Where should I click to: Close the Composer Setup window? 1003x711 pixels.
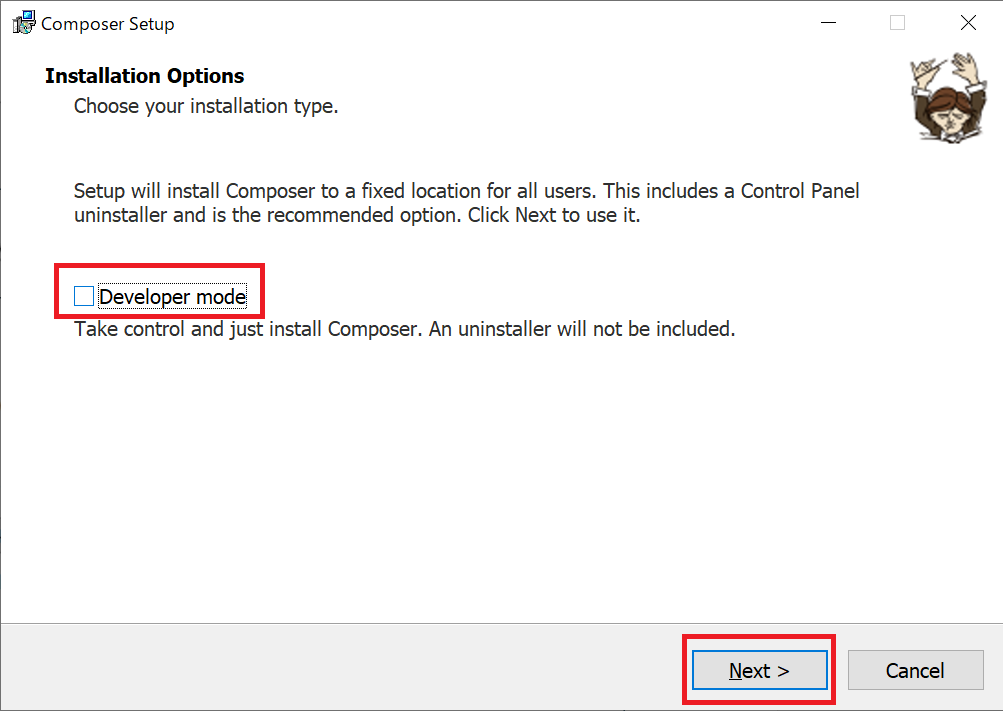(968, 23)
